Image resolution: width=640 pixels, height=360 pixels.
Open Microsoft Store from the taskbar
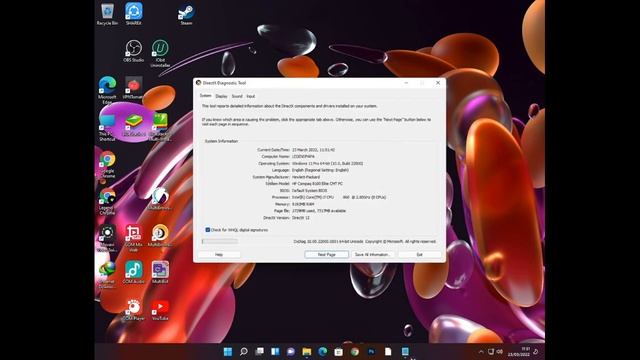338,351
